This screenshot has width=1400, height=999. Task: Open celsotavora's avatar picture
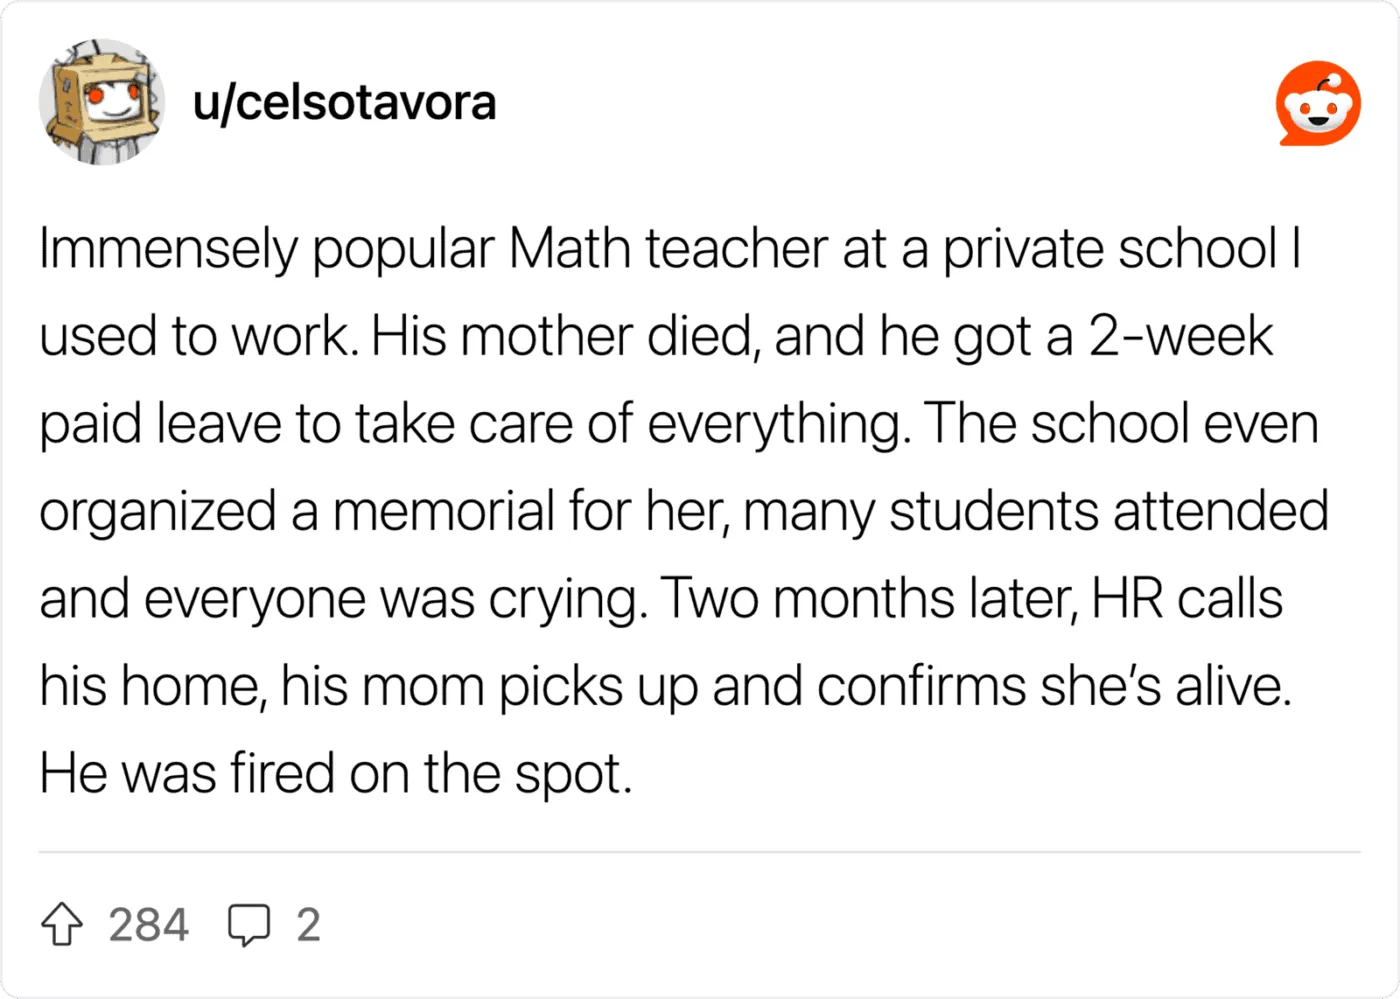pyautogui.click(x=102, y=102)
